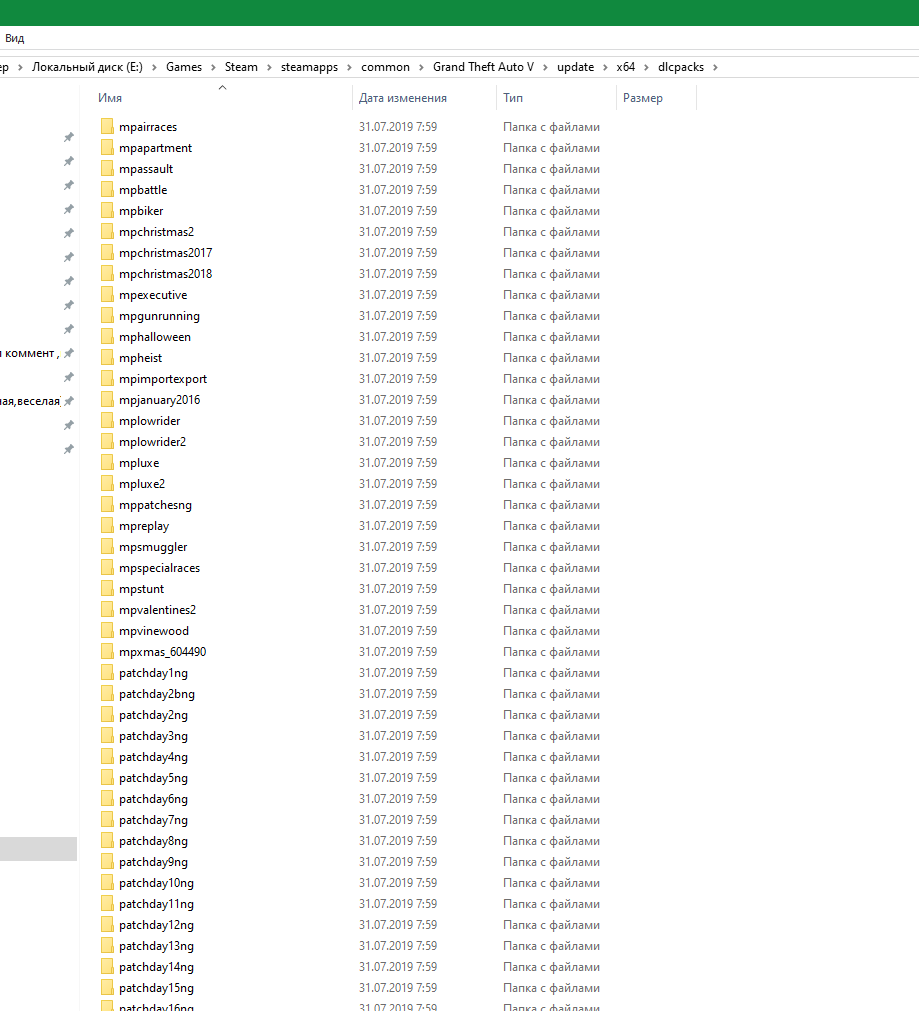Switch to the Вид ribbon tab

pyautogui.click(x=14, y=38)
